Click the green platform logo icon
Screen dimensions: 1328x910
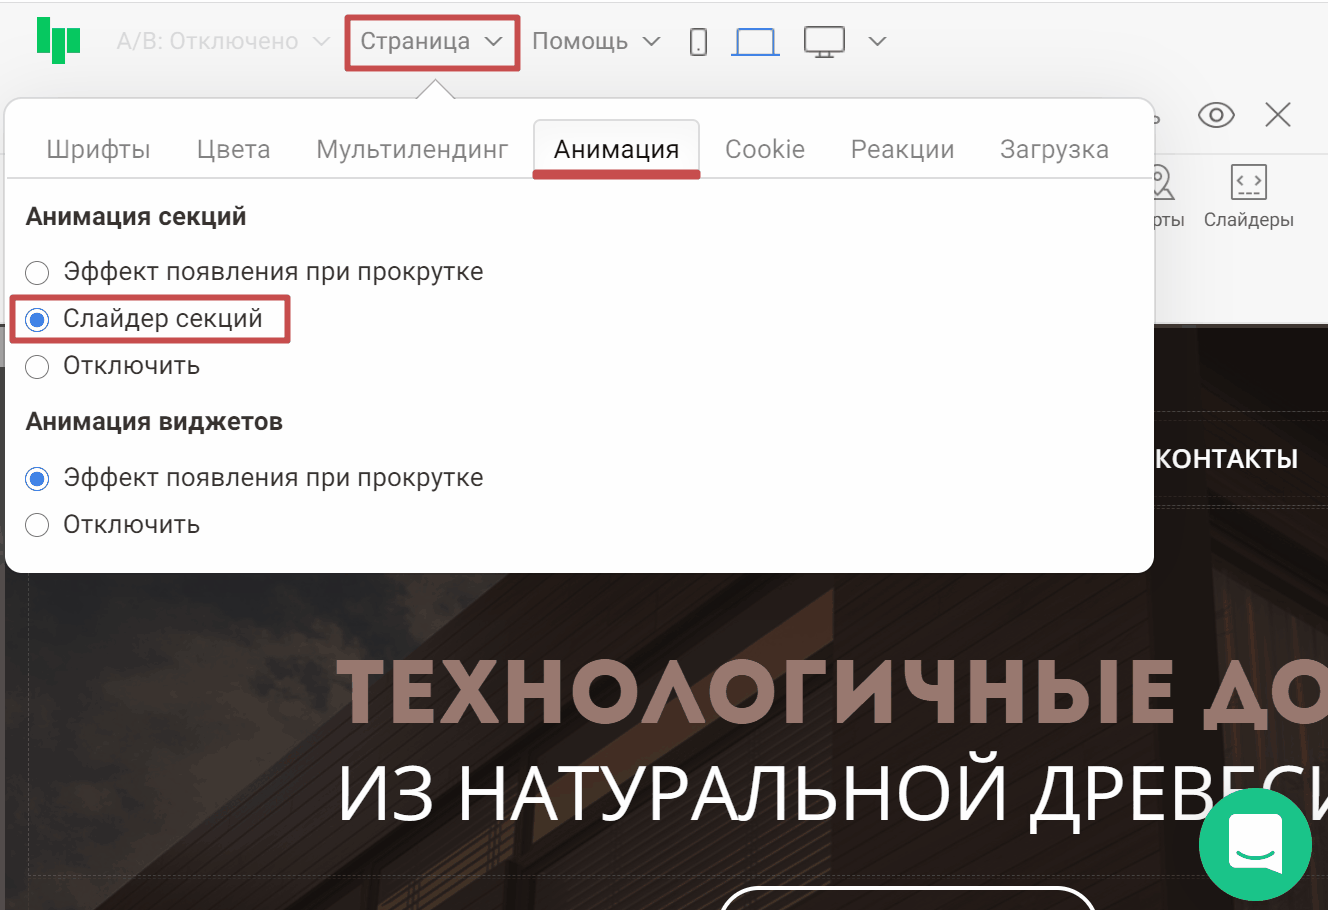58,41
